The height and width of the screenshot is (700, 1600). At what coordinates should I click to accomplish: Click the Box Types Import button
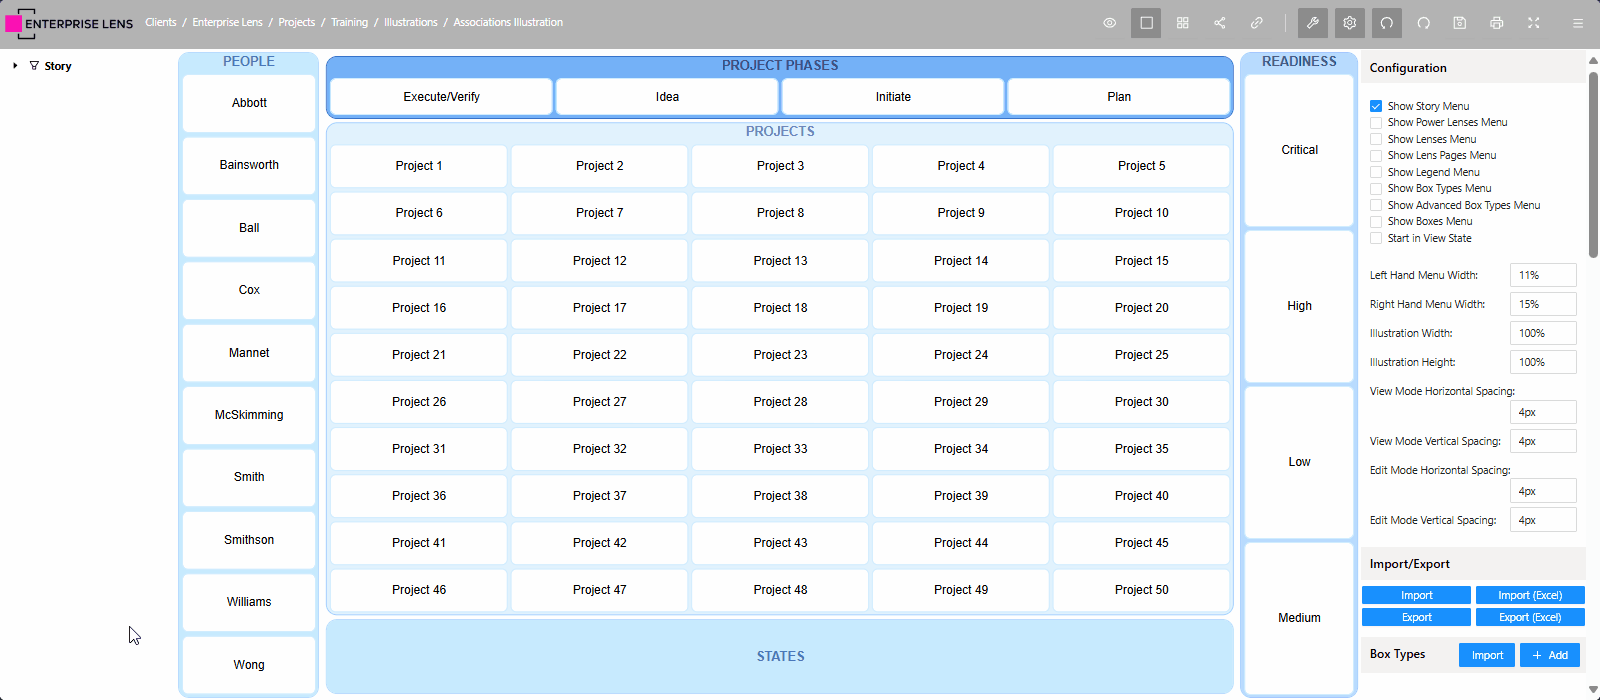[x=1487, y=655]
